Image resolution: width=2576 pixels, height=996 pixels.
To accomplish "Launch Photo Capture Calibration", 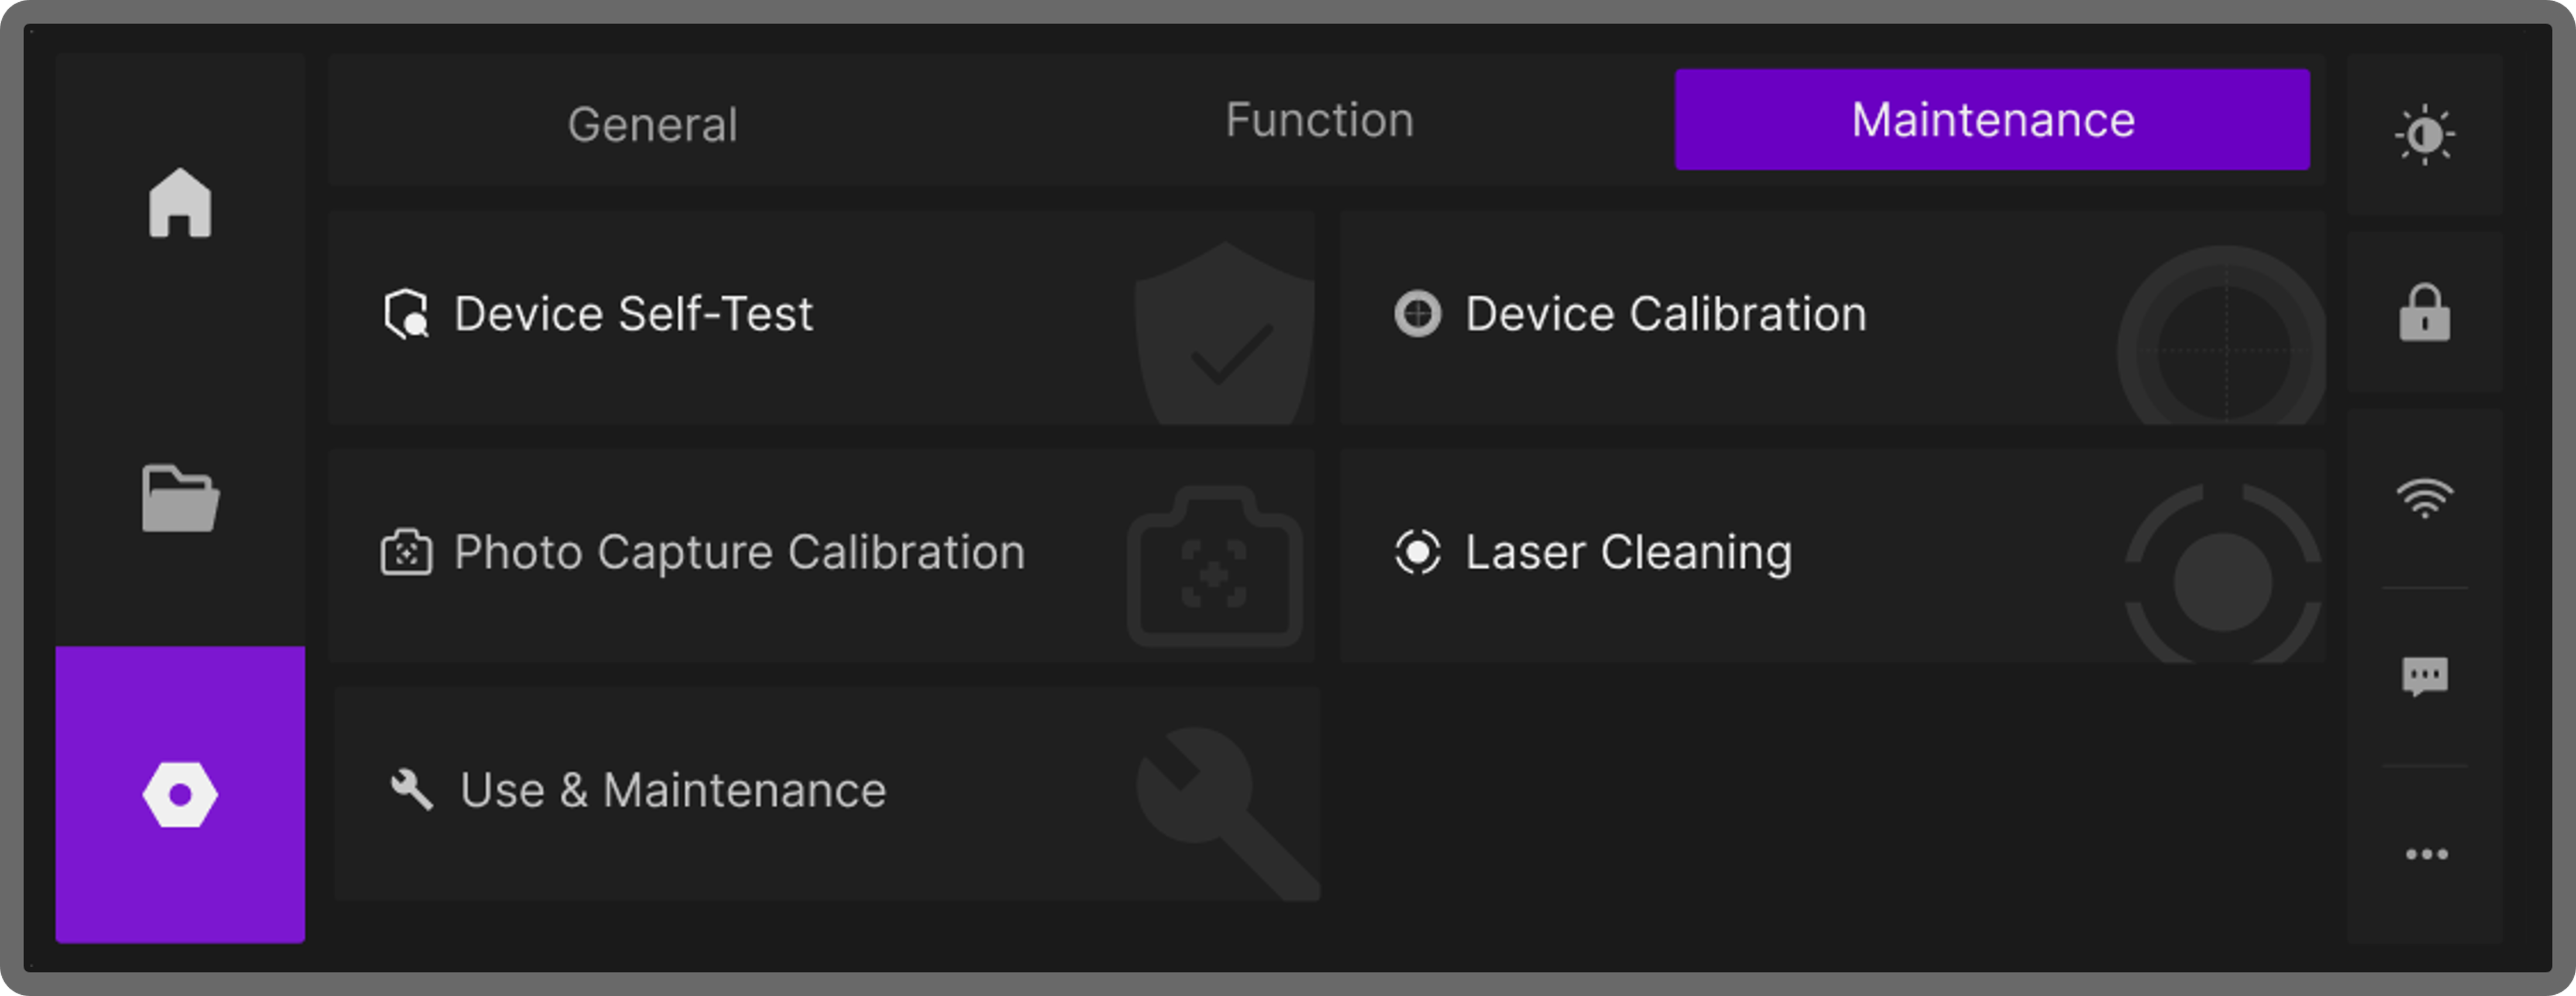I will pos(739,552).
